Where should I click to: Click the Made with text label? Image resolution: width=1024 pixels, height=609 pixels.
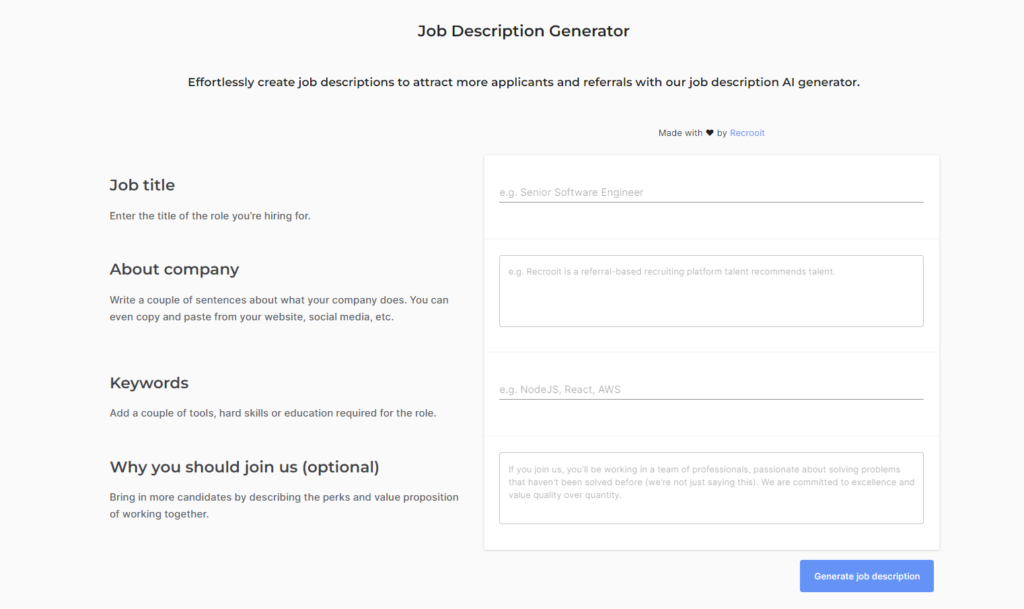(x=680, y=133)
